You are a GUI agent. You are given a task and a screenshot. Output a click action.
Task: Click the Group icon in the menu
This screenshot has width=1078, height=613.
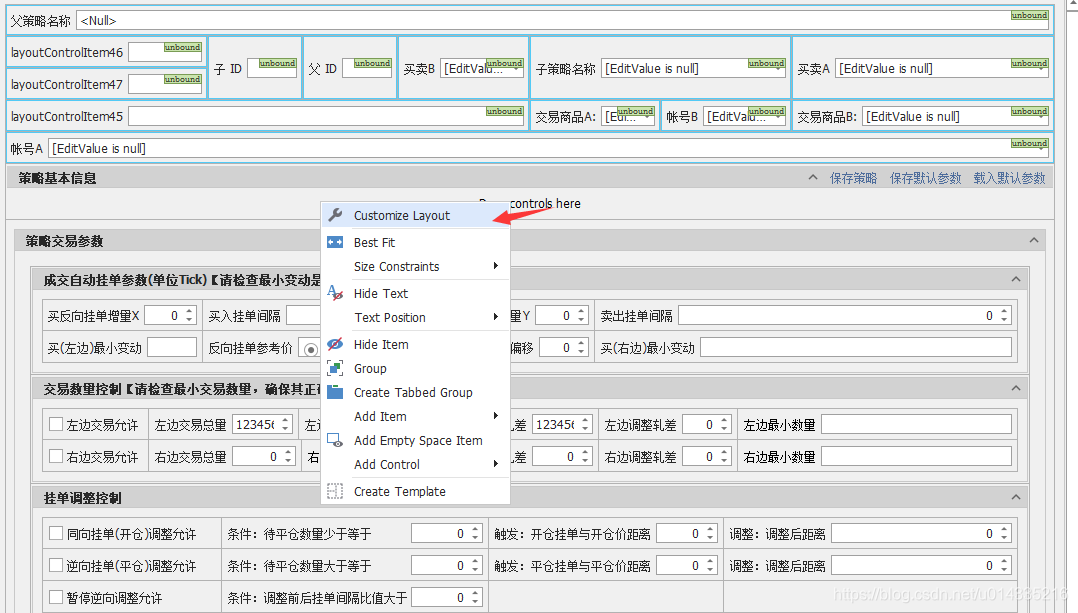point(335,368)
